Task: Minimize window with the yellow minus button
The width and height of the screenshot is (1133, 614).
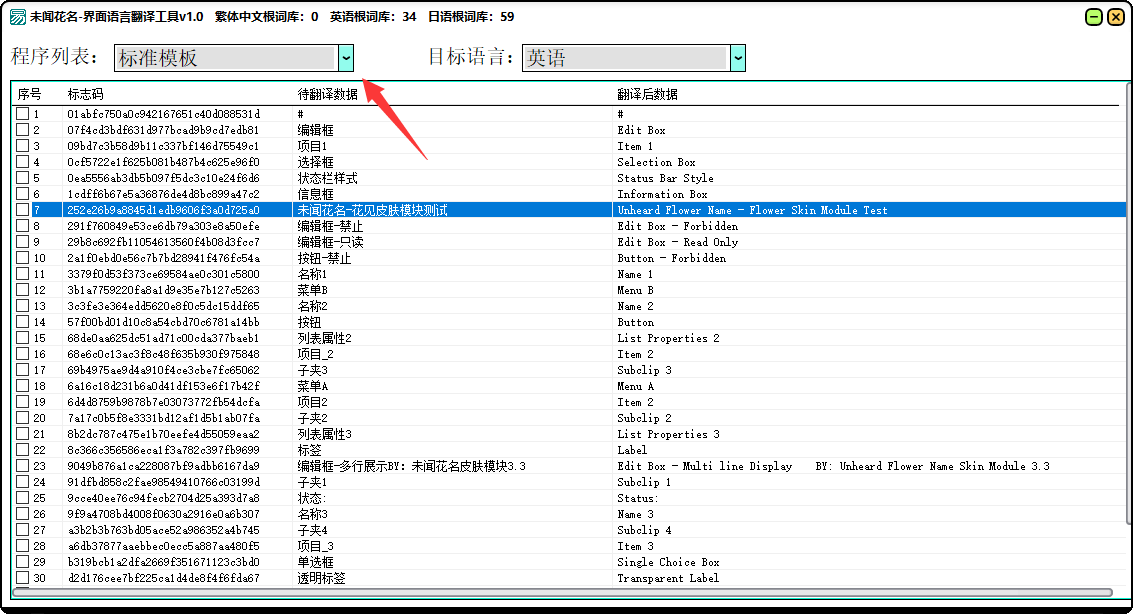Action: point(1094,17)
